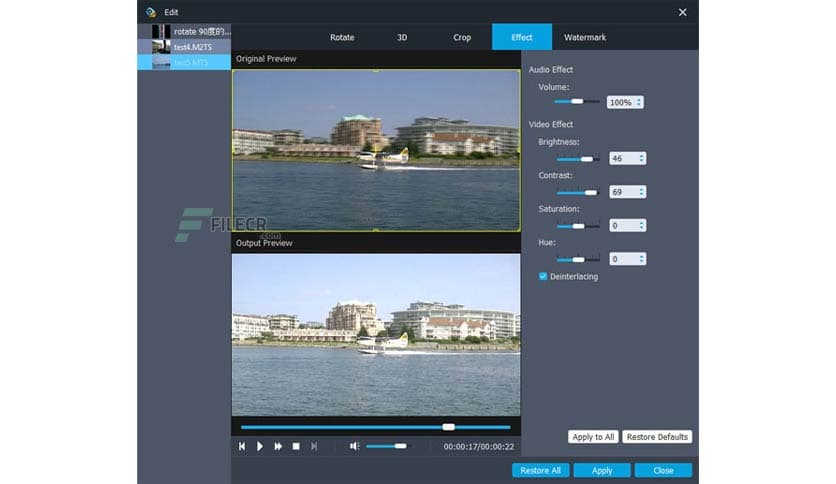Screen dimensions: 836x484
Task: Skip to the previous frame start button
Action: pyautogui.click(x=242, y=446)
